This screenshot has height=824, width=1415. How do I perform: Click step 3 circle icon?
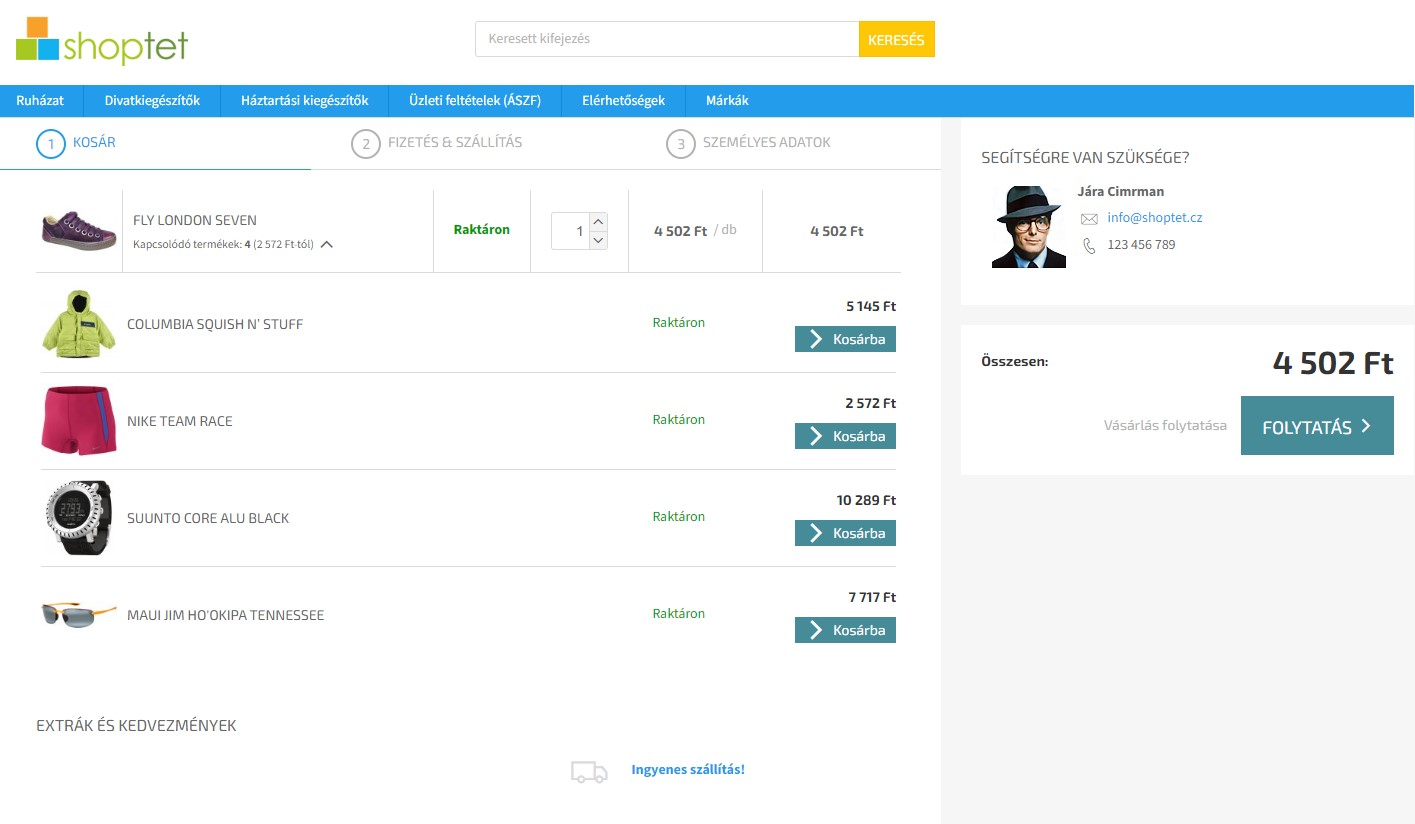click(681, 144)
